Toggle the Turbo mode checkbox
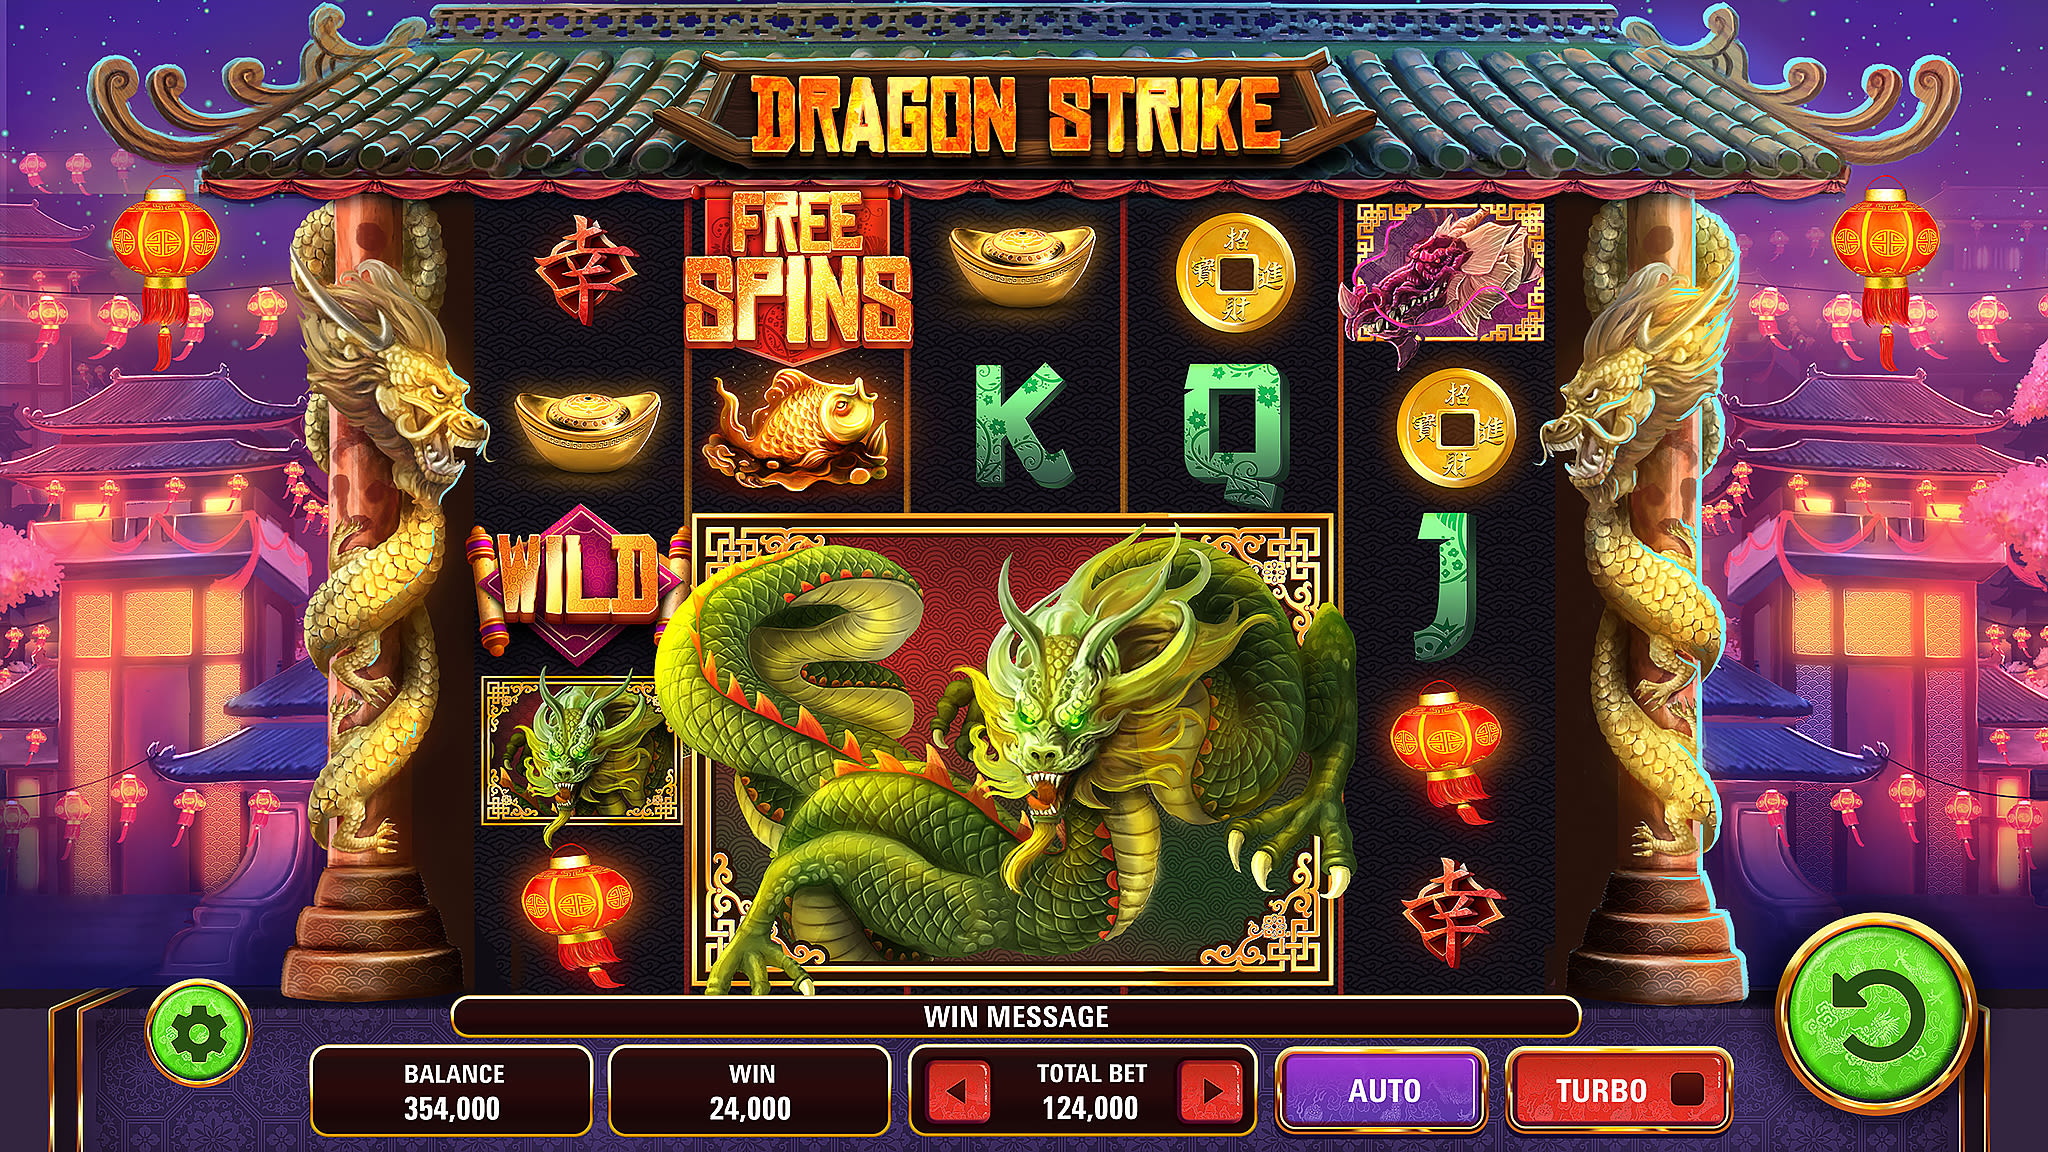The image size is (2048, 1152). click(x=1688, y=1090)
